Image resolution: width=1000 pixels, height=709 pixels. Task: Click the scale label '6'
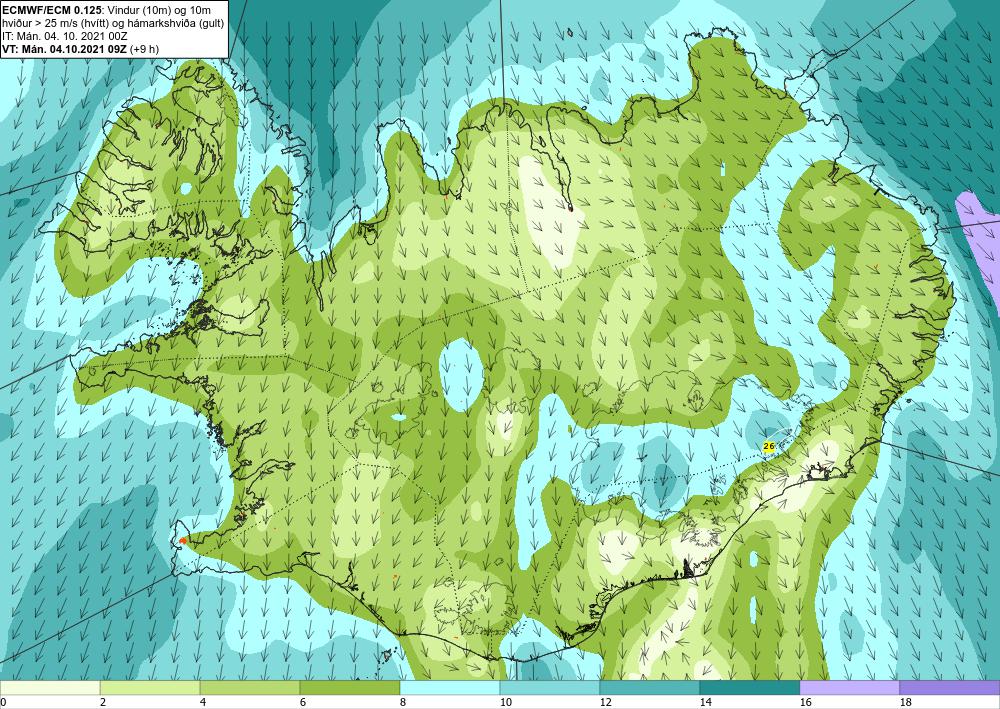(x=303, y=703)
